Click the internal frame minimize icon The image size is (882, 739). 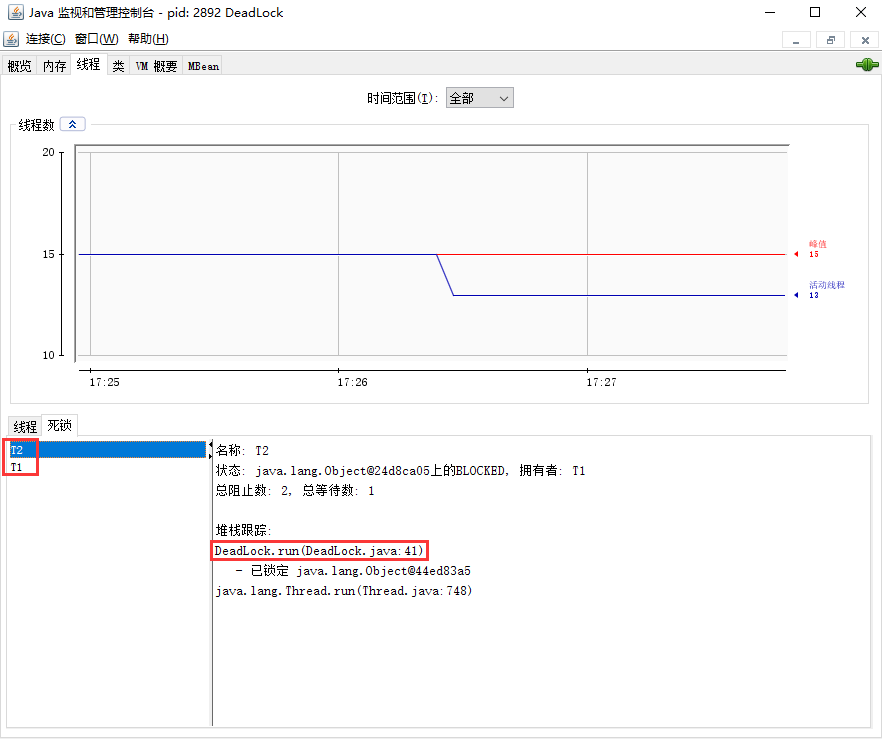pyautogui.click(x=797, y=38)
